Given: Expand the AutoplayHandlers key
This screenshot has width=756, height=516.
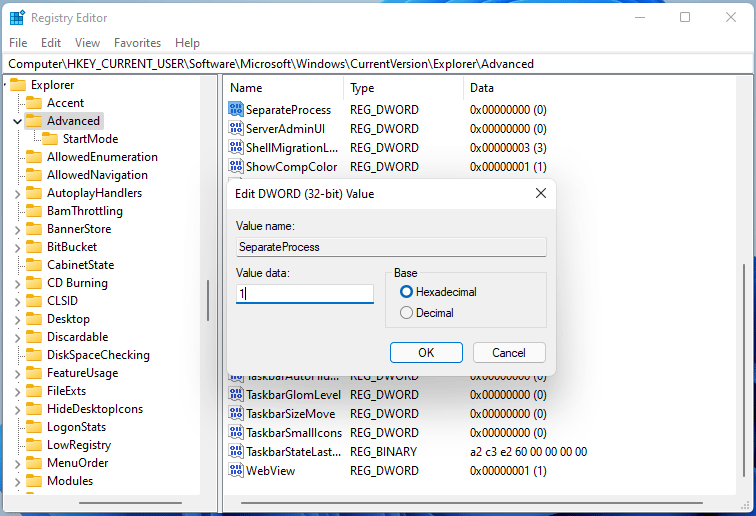Looking at the screenshot, I should [17, 194].
